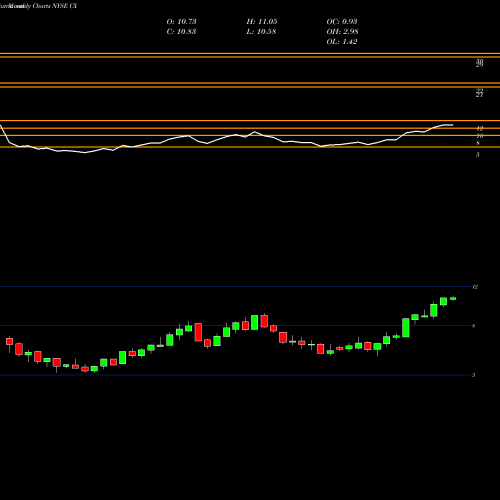Click the right end of the white indicator line
The image size is (500, 500).
point(452,125)
